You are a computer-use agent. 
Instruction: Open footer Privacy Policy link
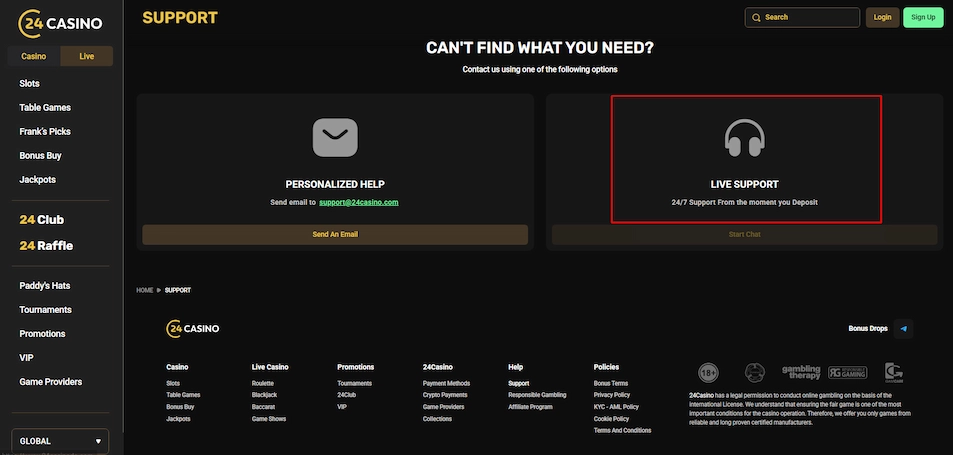coord(612,395)
